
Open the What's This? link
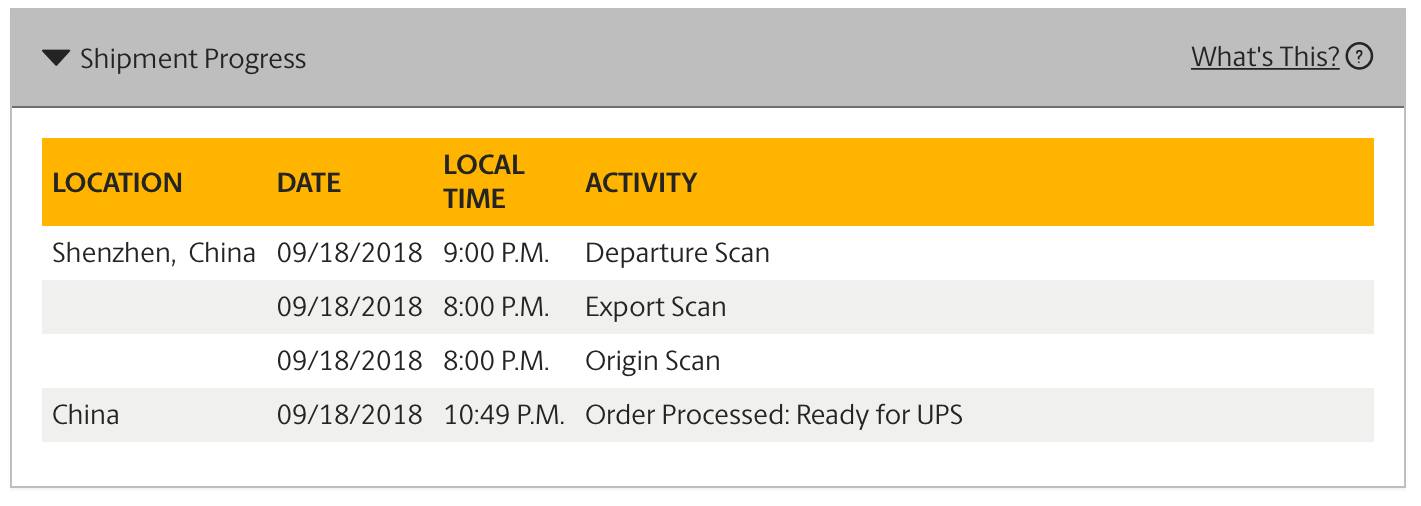tap(1265, 57)
